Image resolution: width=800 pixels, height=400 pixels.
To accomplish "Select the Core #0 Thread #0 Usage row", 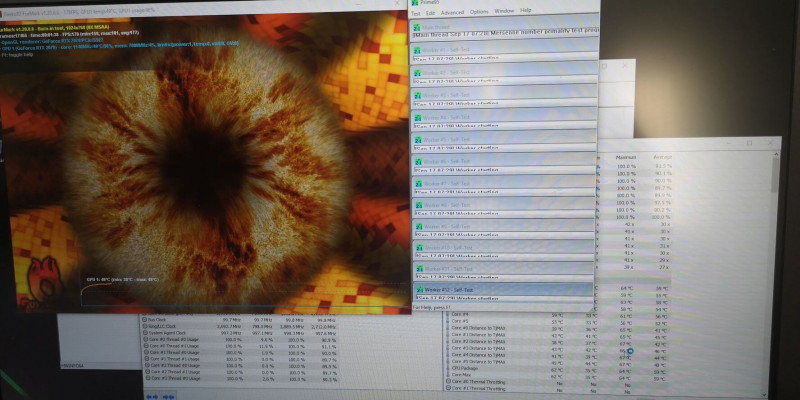I will click(240, 339).
